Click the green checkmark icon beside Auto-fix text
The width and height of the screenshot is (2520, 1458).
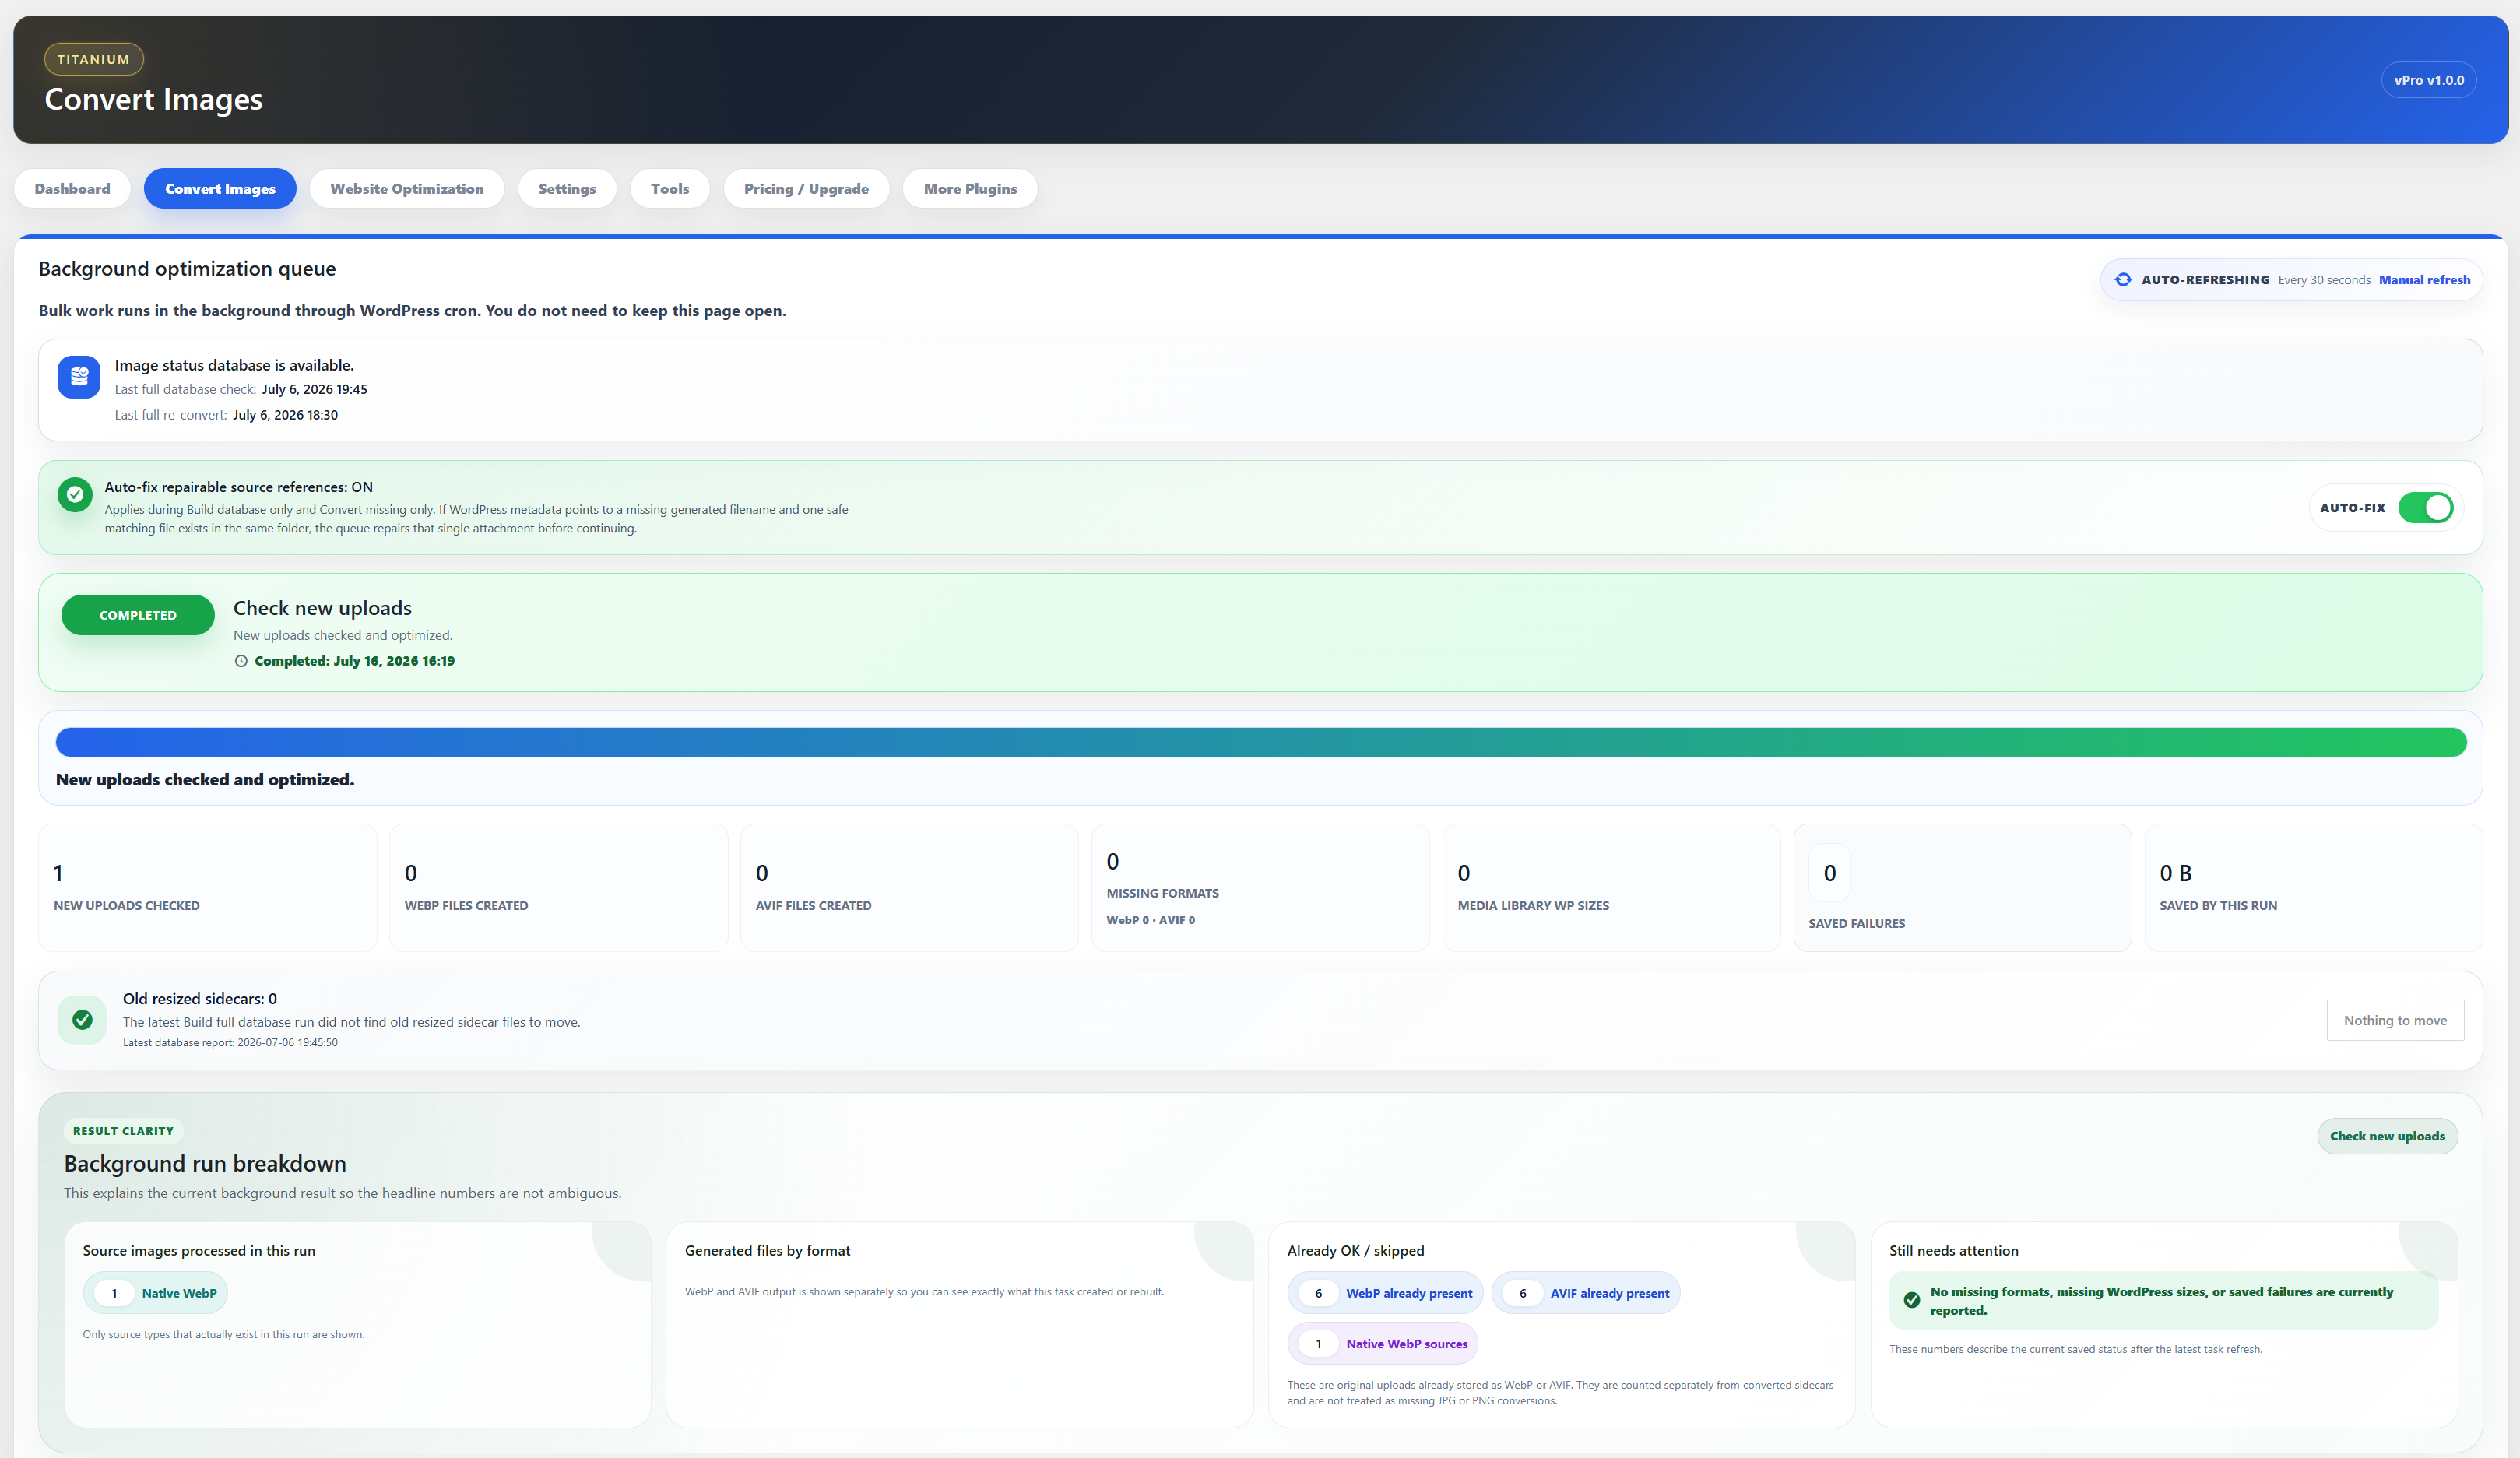click(x=75, y=494)
